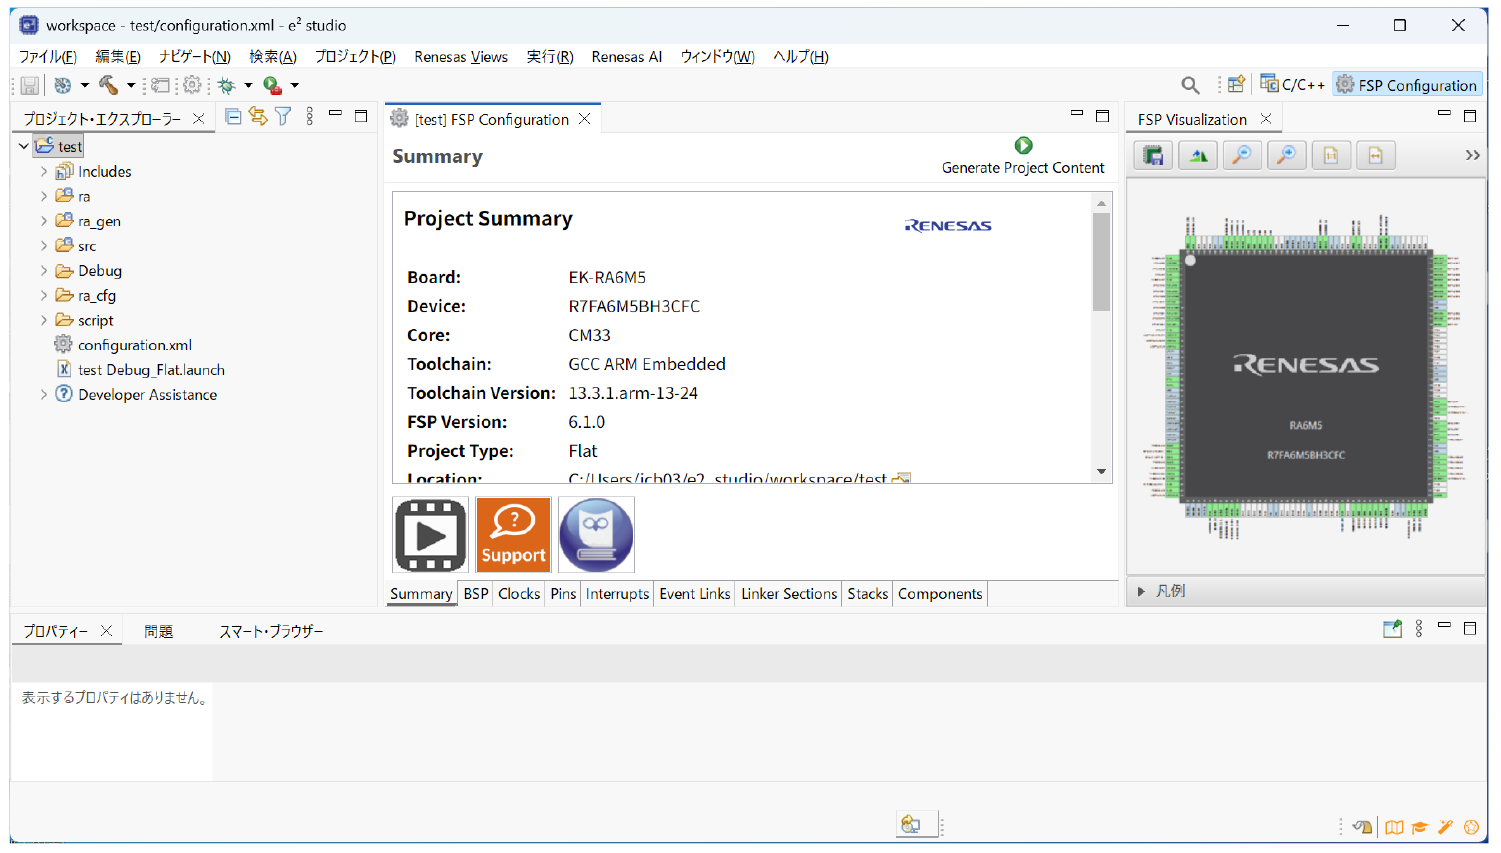The image size is (1501, 853).
Task: Toggle link with editor in project explorer
Action: (258, 117)
